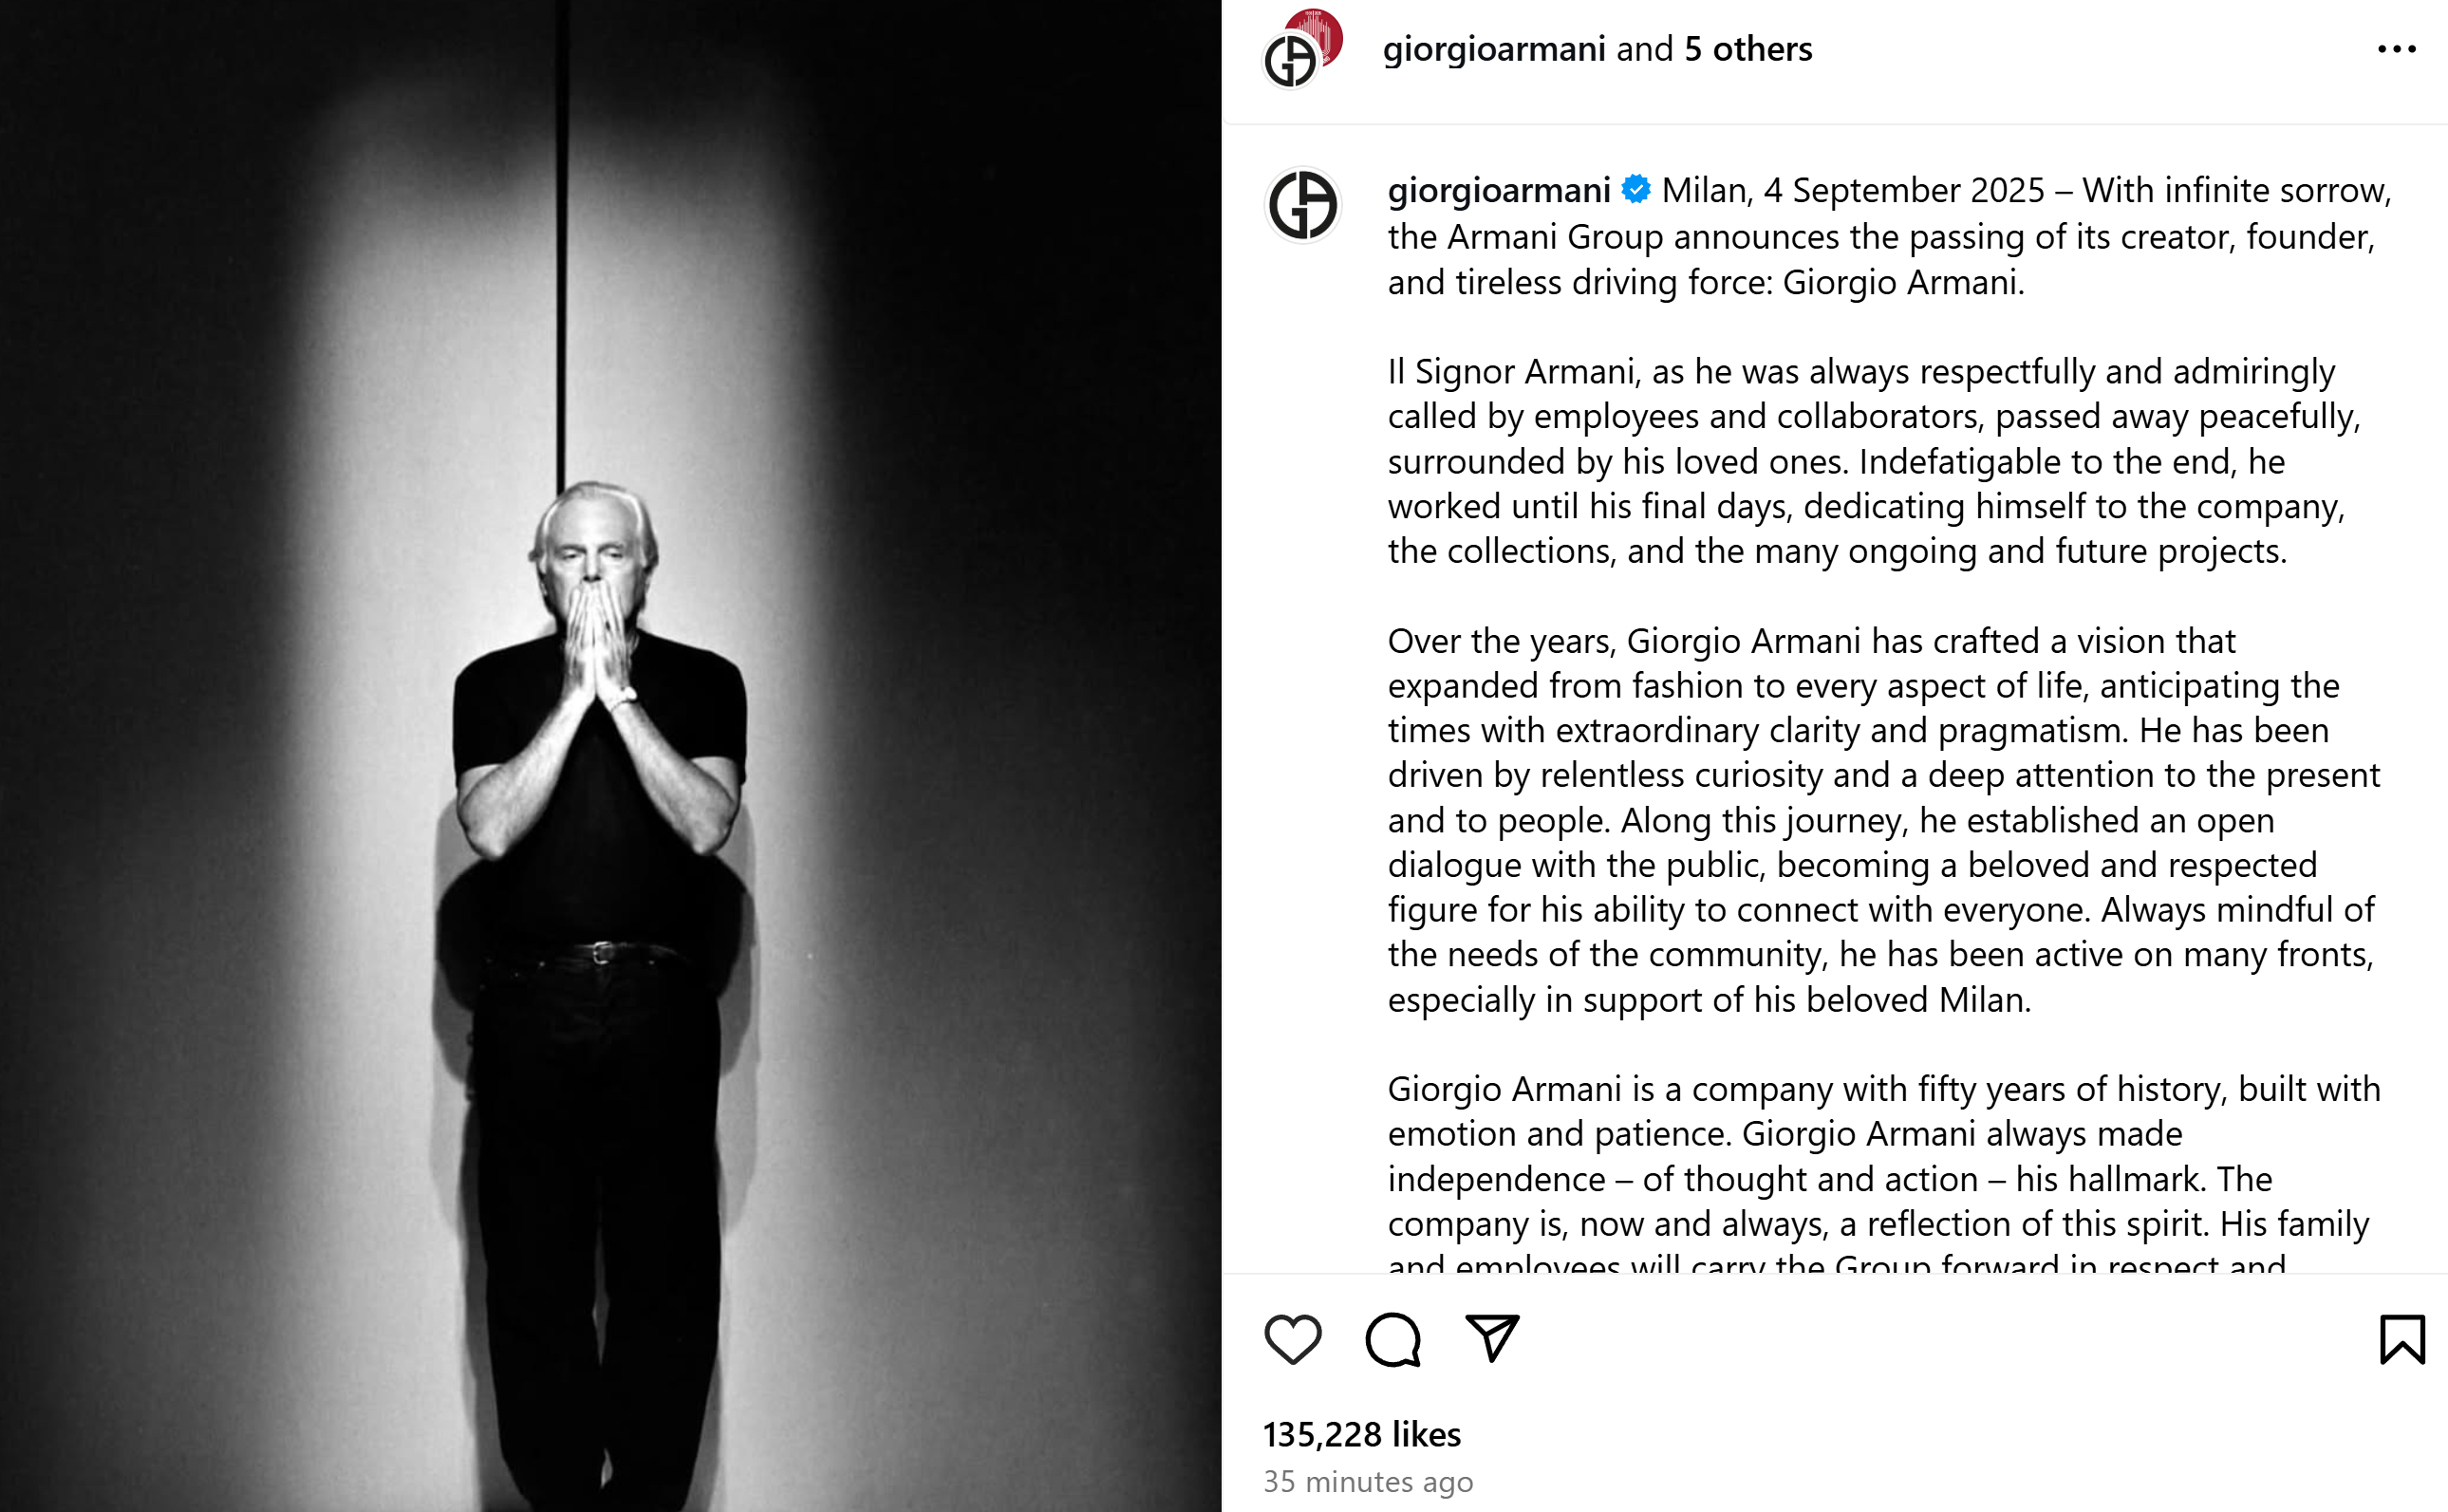This screenshot has height=1512, width=2448.
Task: Click the cut-off last caption line
Action: (1836, 1261)
